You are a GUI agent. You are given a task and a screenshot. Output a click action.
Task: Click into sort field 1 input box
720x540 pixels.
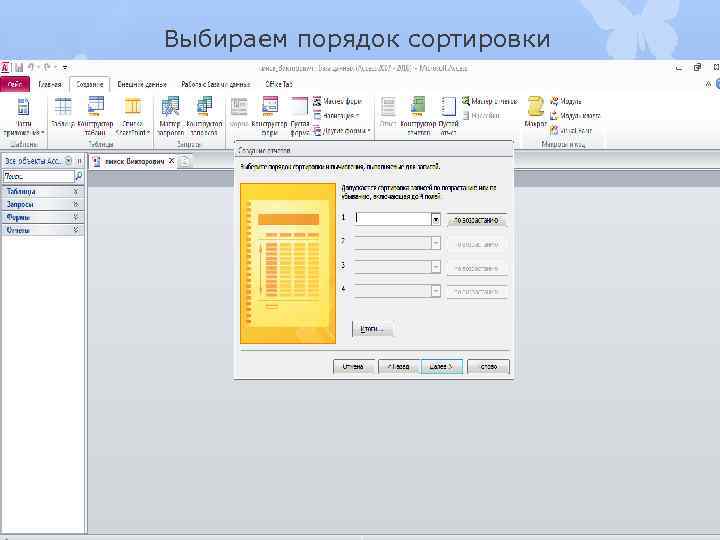click(393, 219)
